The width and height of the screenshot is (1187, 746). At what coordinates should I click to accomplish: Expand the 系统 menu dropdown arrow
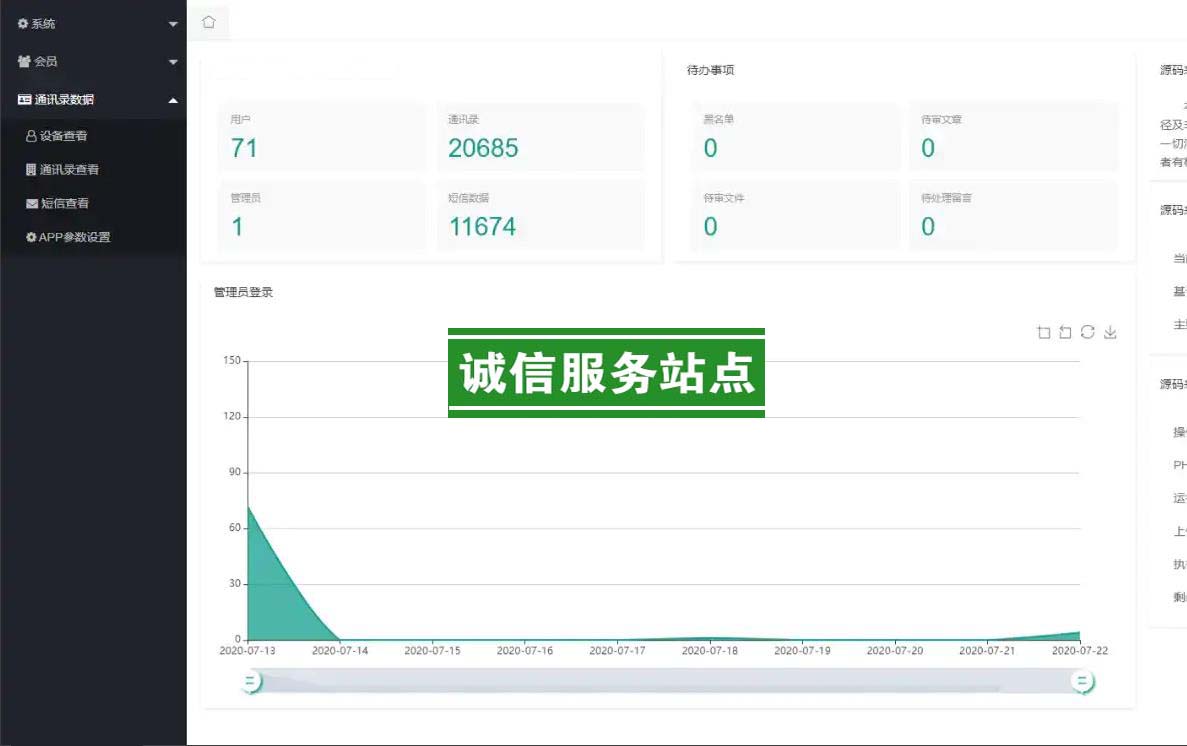(173, 24)
